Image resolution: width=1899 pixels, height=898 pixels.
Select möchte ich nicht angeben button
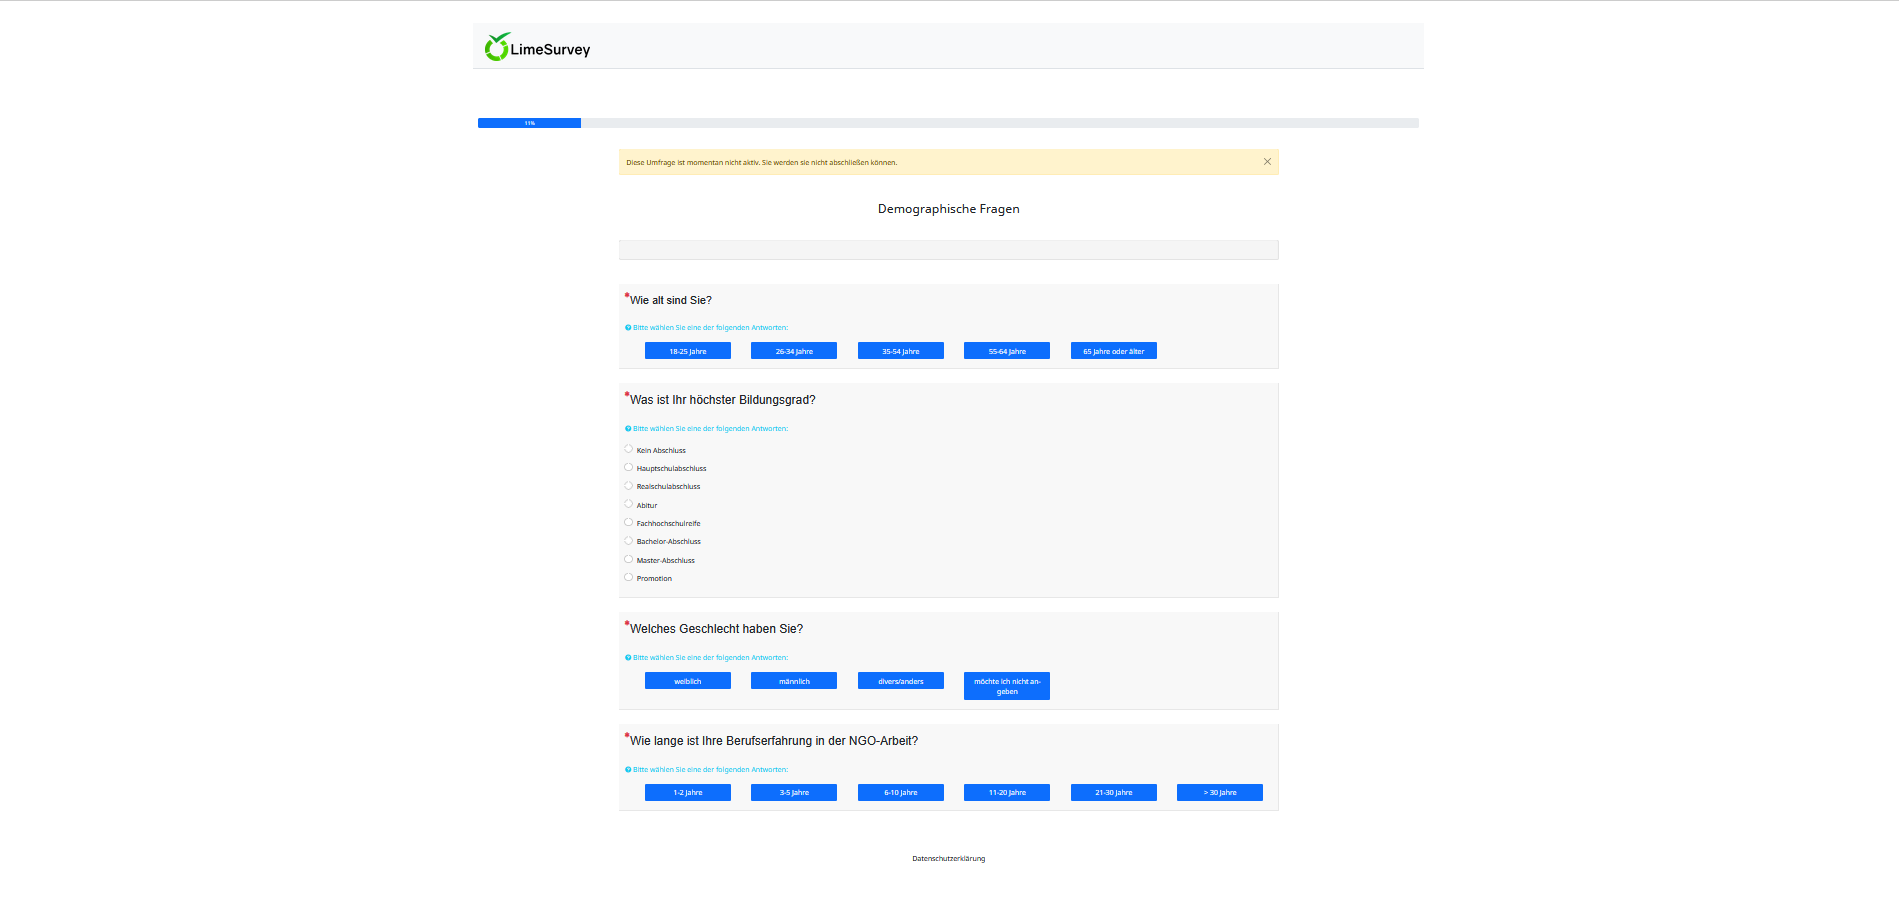click(1007, 686)
